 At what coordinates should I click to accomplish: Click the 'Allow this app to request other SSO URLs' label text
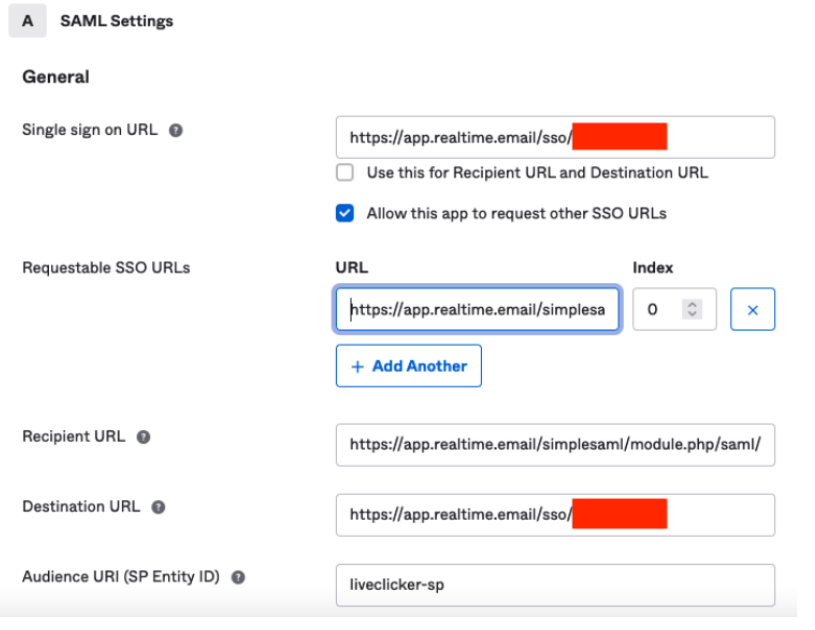tap(516, 213)
